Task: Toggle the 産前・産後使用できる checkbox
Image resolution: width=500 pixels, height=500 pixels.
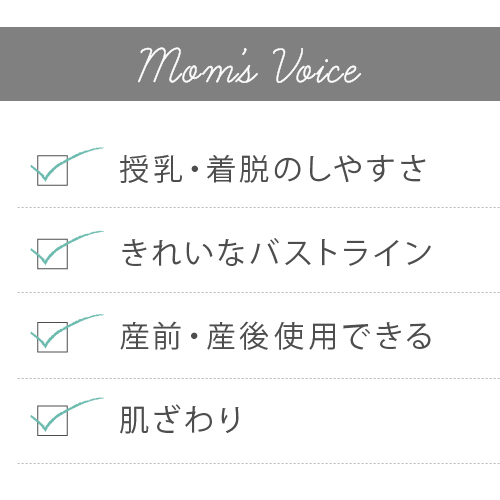Action: [52, 337]
